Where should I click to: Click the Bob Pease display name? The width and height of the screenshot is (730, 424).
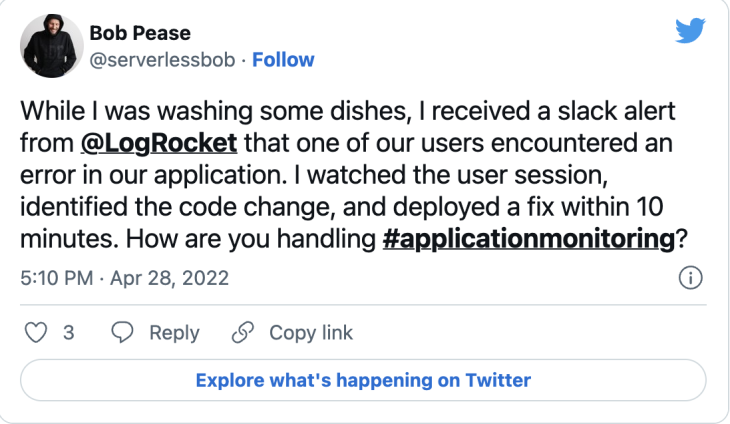[x=140, y=33]
